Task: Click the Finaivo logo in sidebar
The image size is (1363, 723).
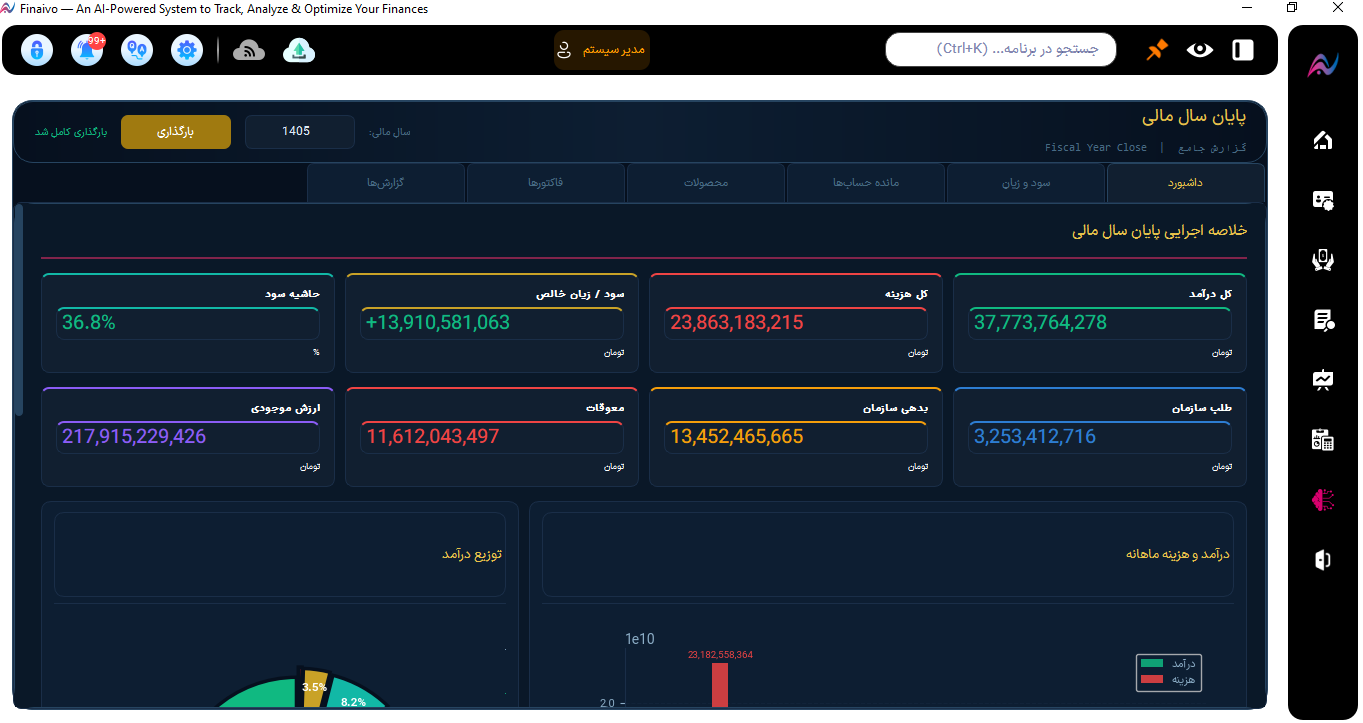Action: 1323,65
